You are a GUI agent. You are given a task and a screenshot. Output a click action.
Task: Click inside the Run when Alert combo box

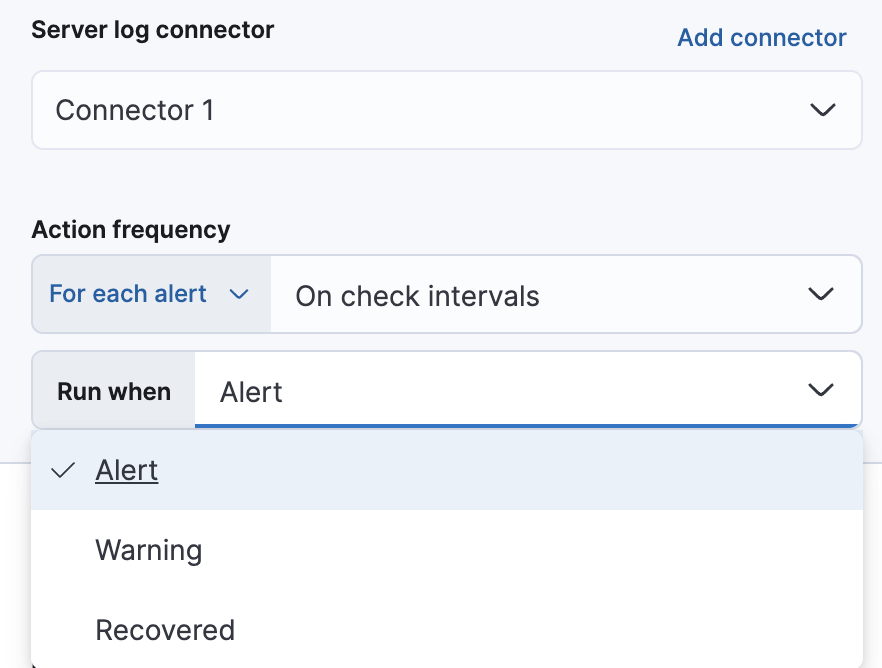click(450, 391)
